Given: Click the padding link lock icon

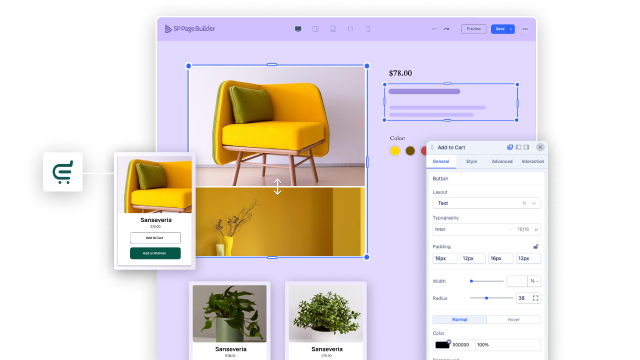Looking at the screenshot, I should point(536,247).
